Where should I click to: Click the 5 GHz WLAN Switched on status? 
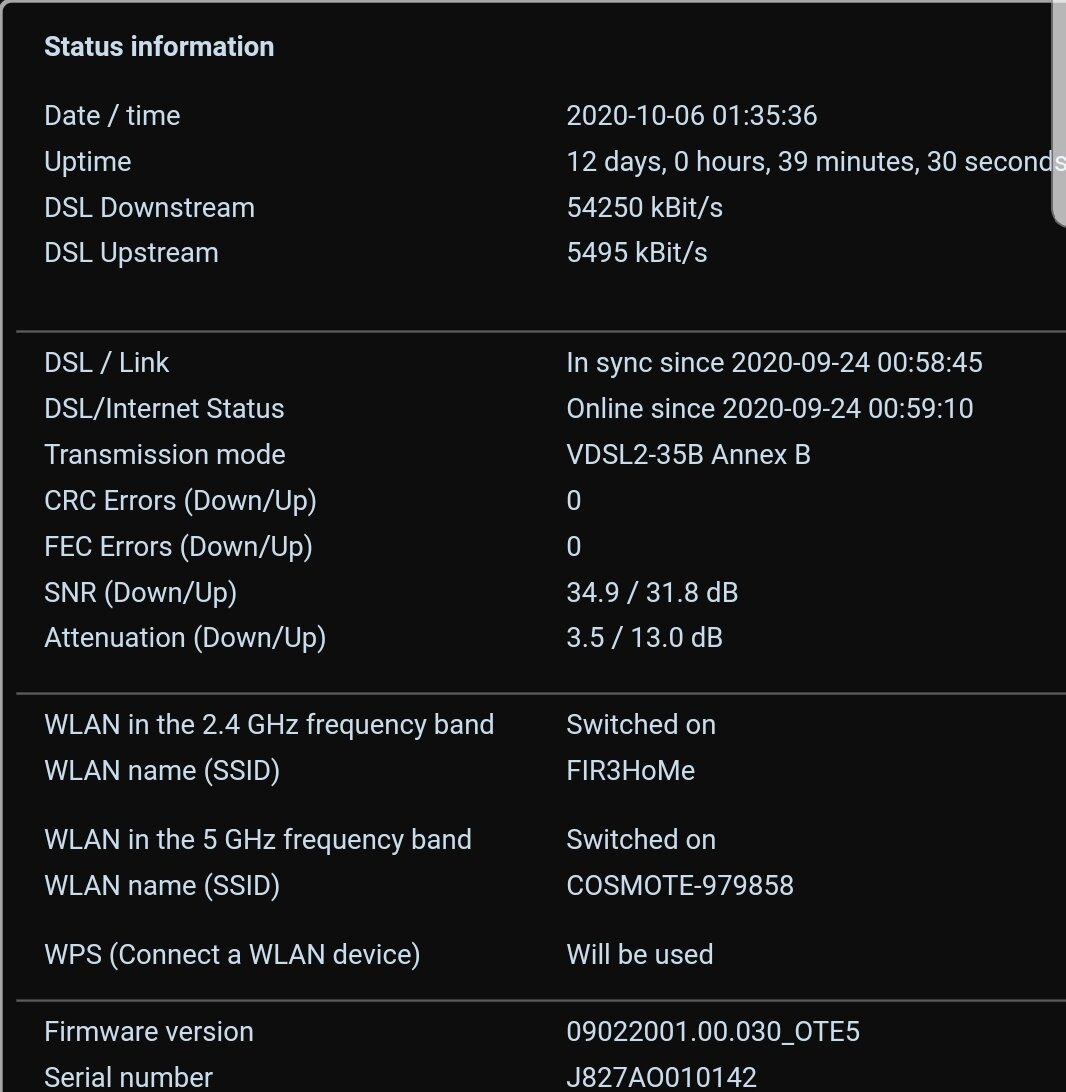point(641,840)
